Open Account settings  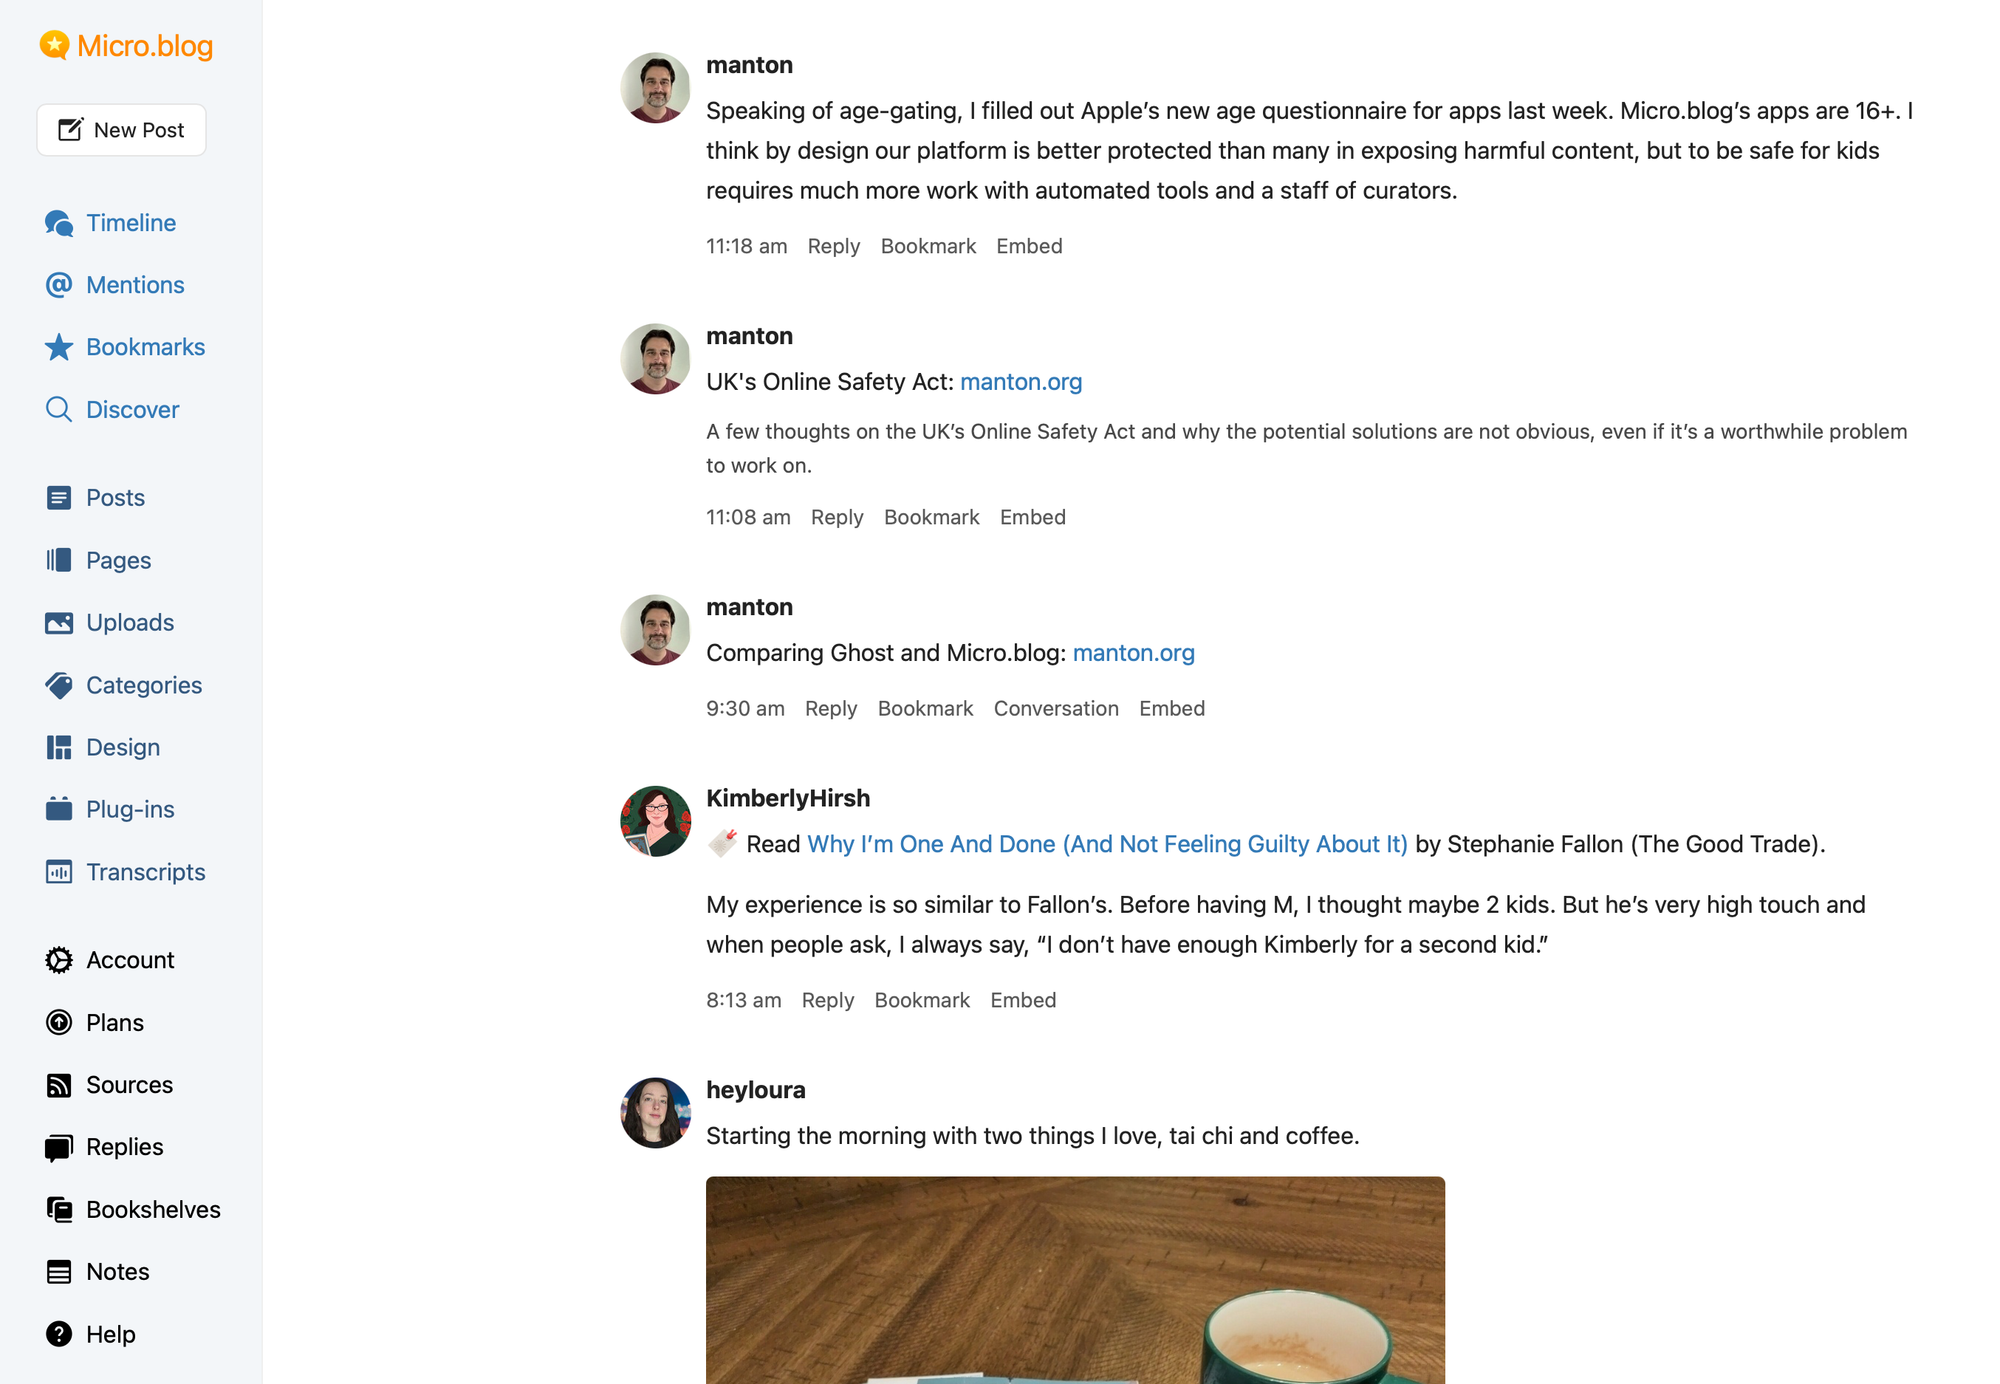tap(130, 959)
